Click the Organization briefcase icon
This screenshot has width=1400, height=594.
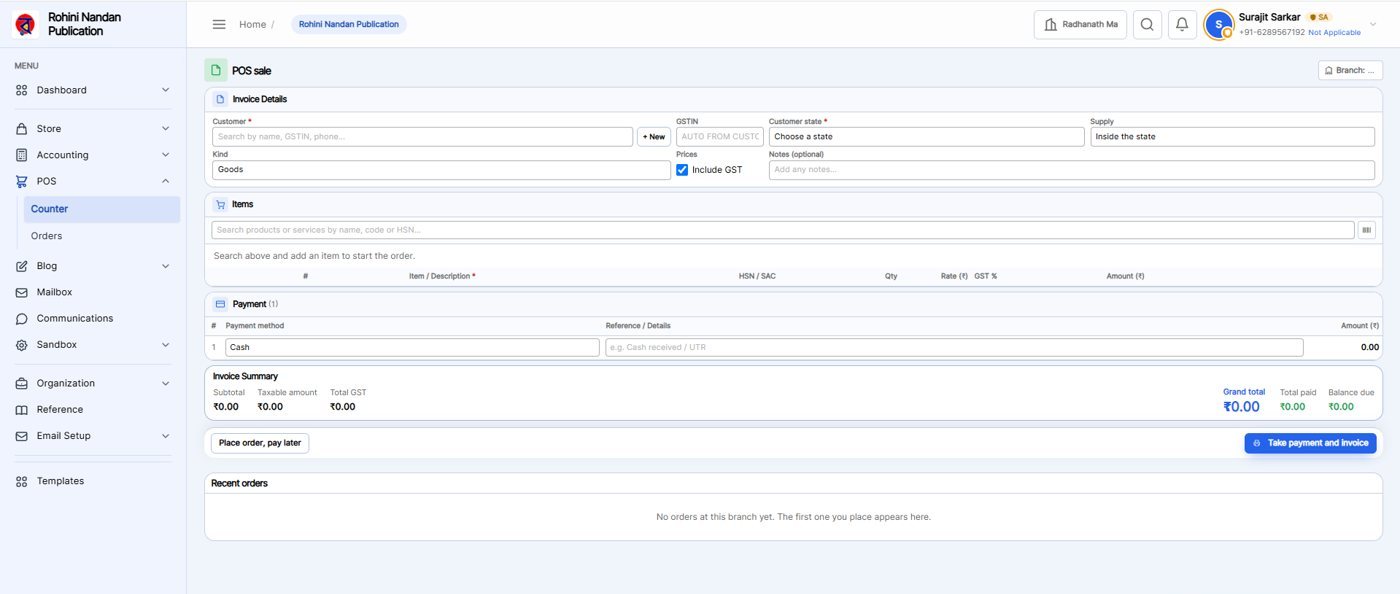pos(22,383)
